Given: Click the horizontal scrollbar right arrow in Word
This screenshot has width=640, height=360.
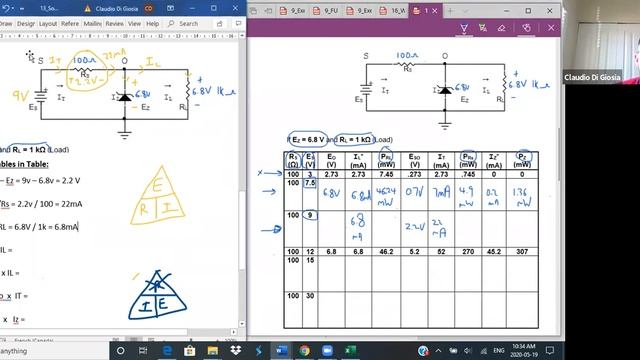Looking at the screenshot, I should click(233, 332).
